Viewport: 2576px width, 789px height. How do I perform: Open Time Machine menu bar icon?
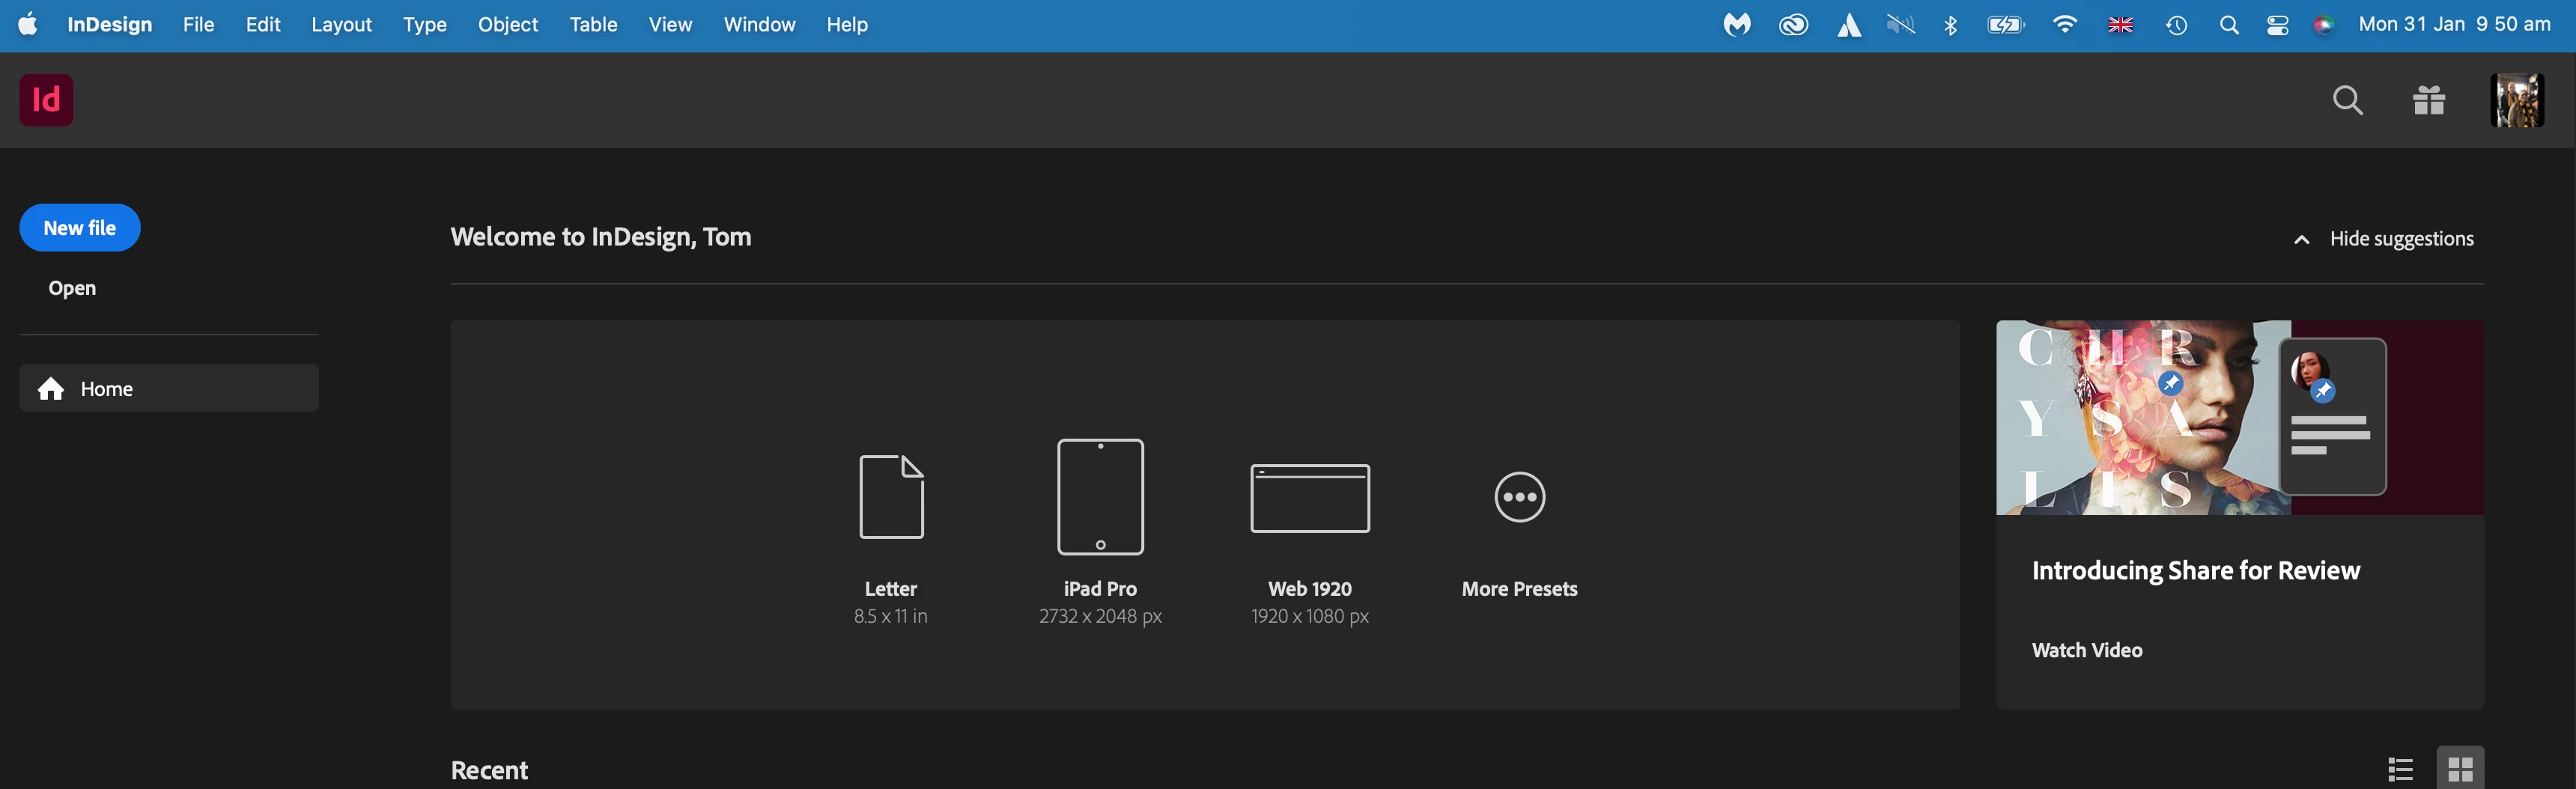click(2176, 26)
